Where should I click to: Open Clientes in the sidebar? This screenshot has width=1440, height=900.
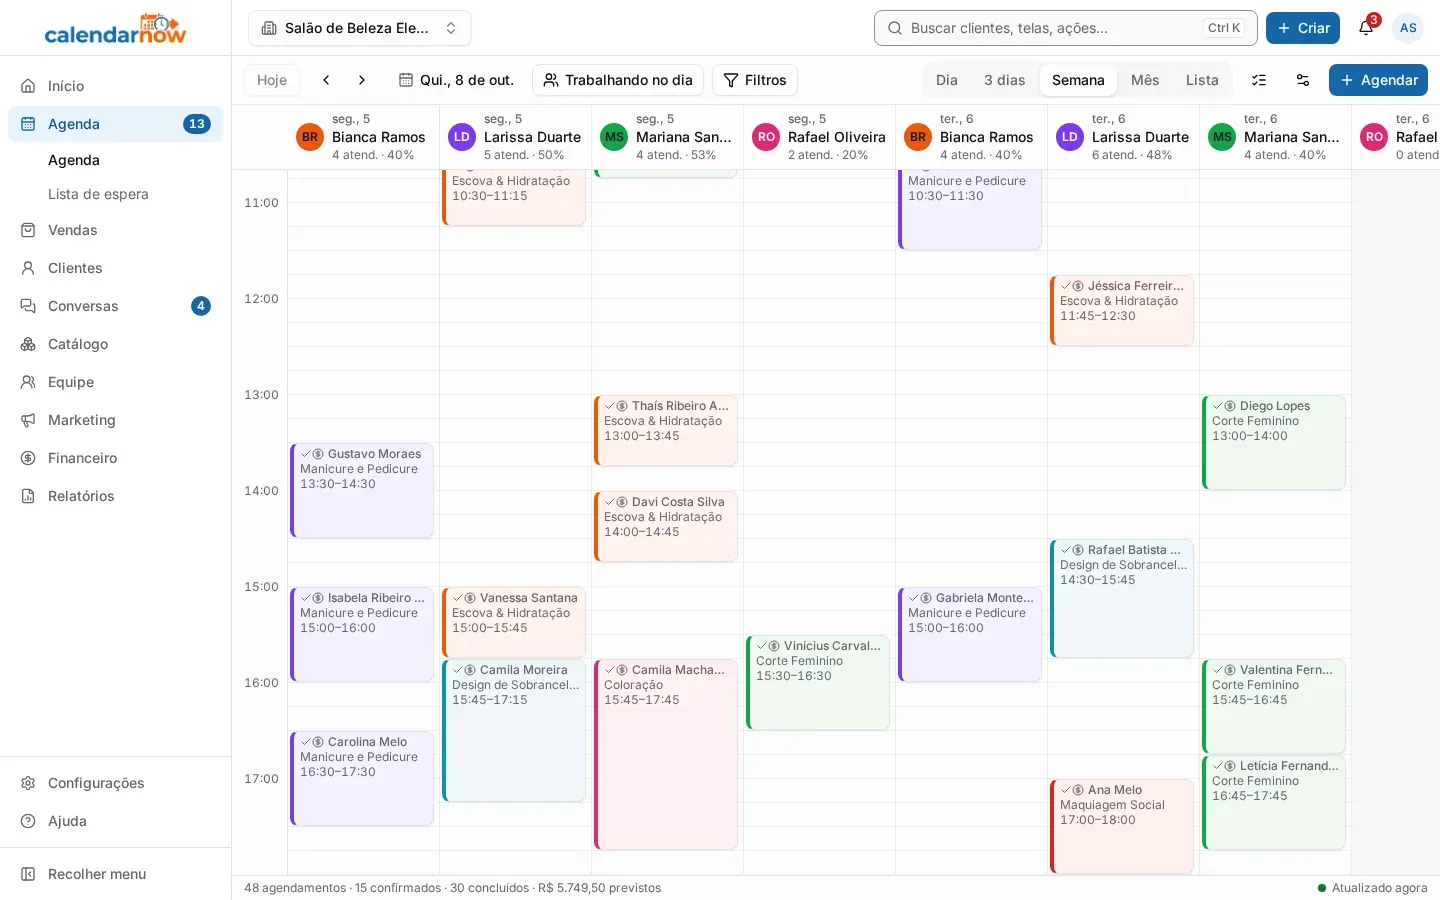point(115,268)
